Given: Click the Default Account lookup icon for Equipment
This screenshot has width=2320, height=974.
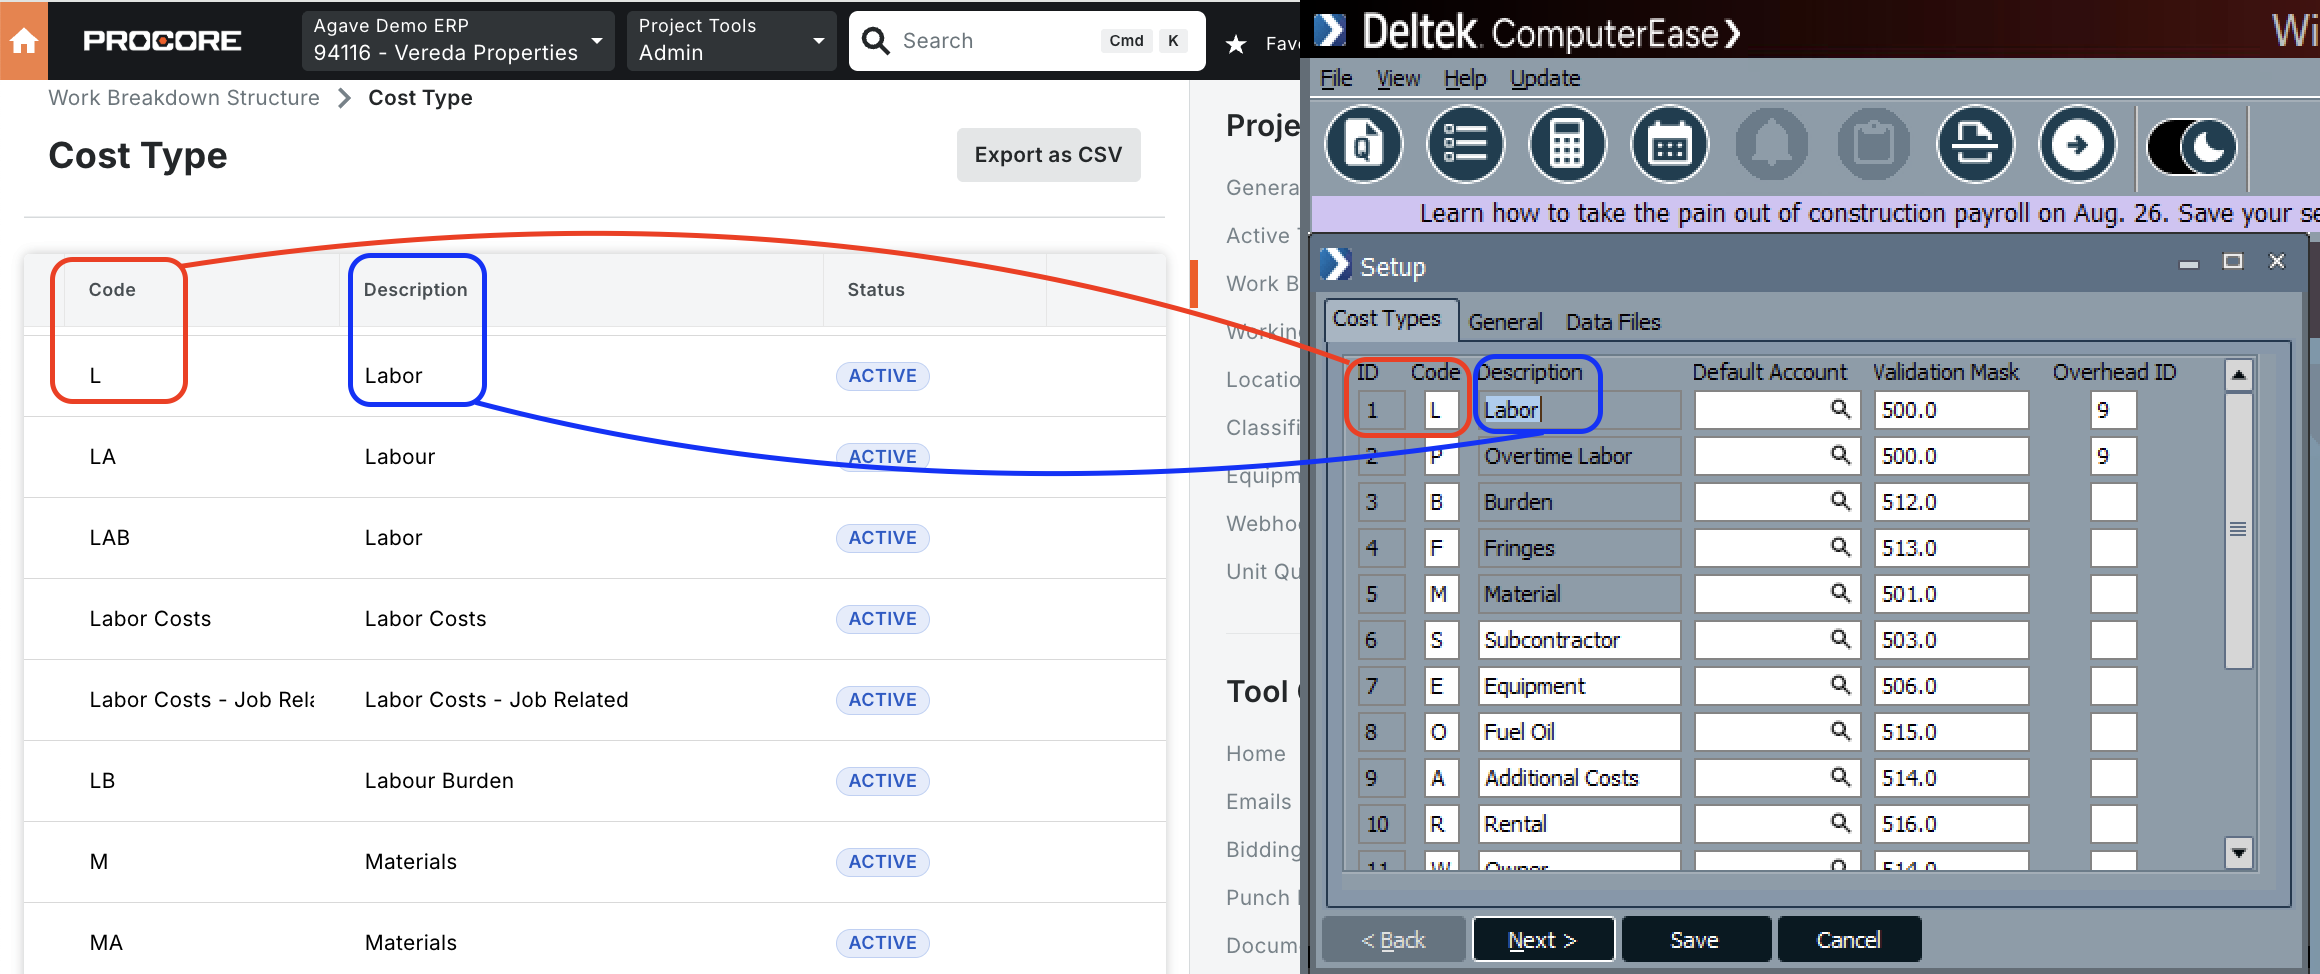Looking at the screenshot, I should click(x=1840, y=685).
